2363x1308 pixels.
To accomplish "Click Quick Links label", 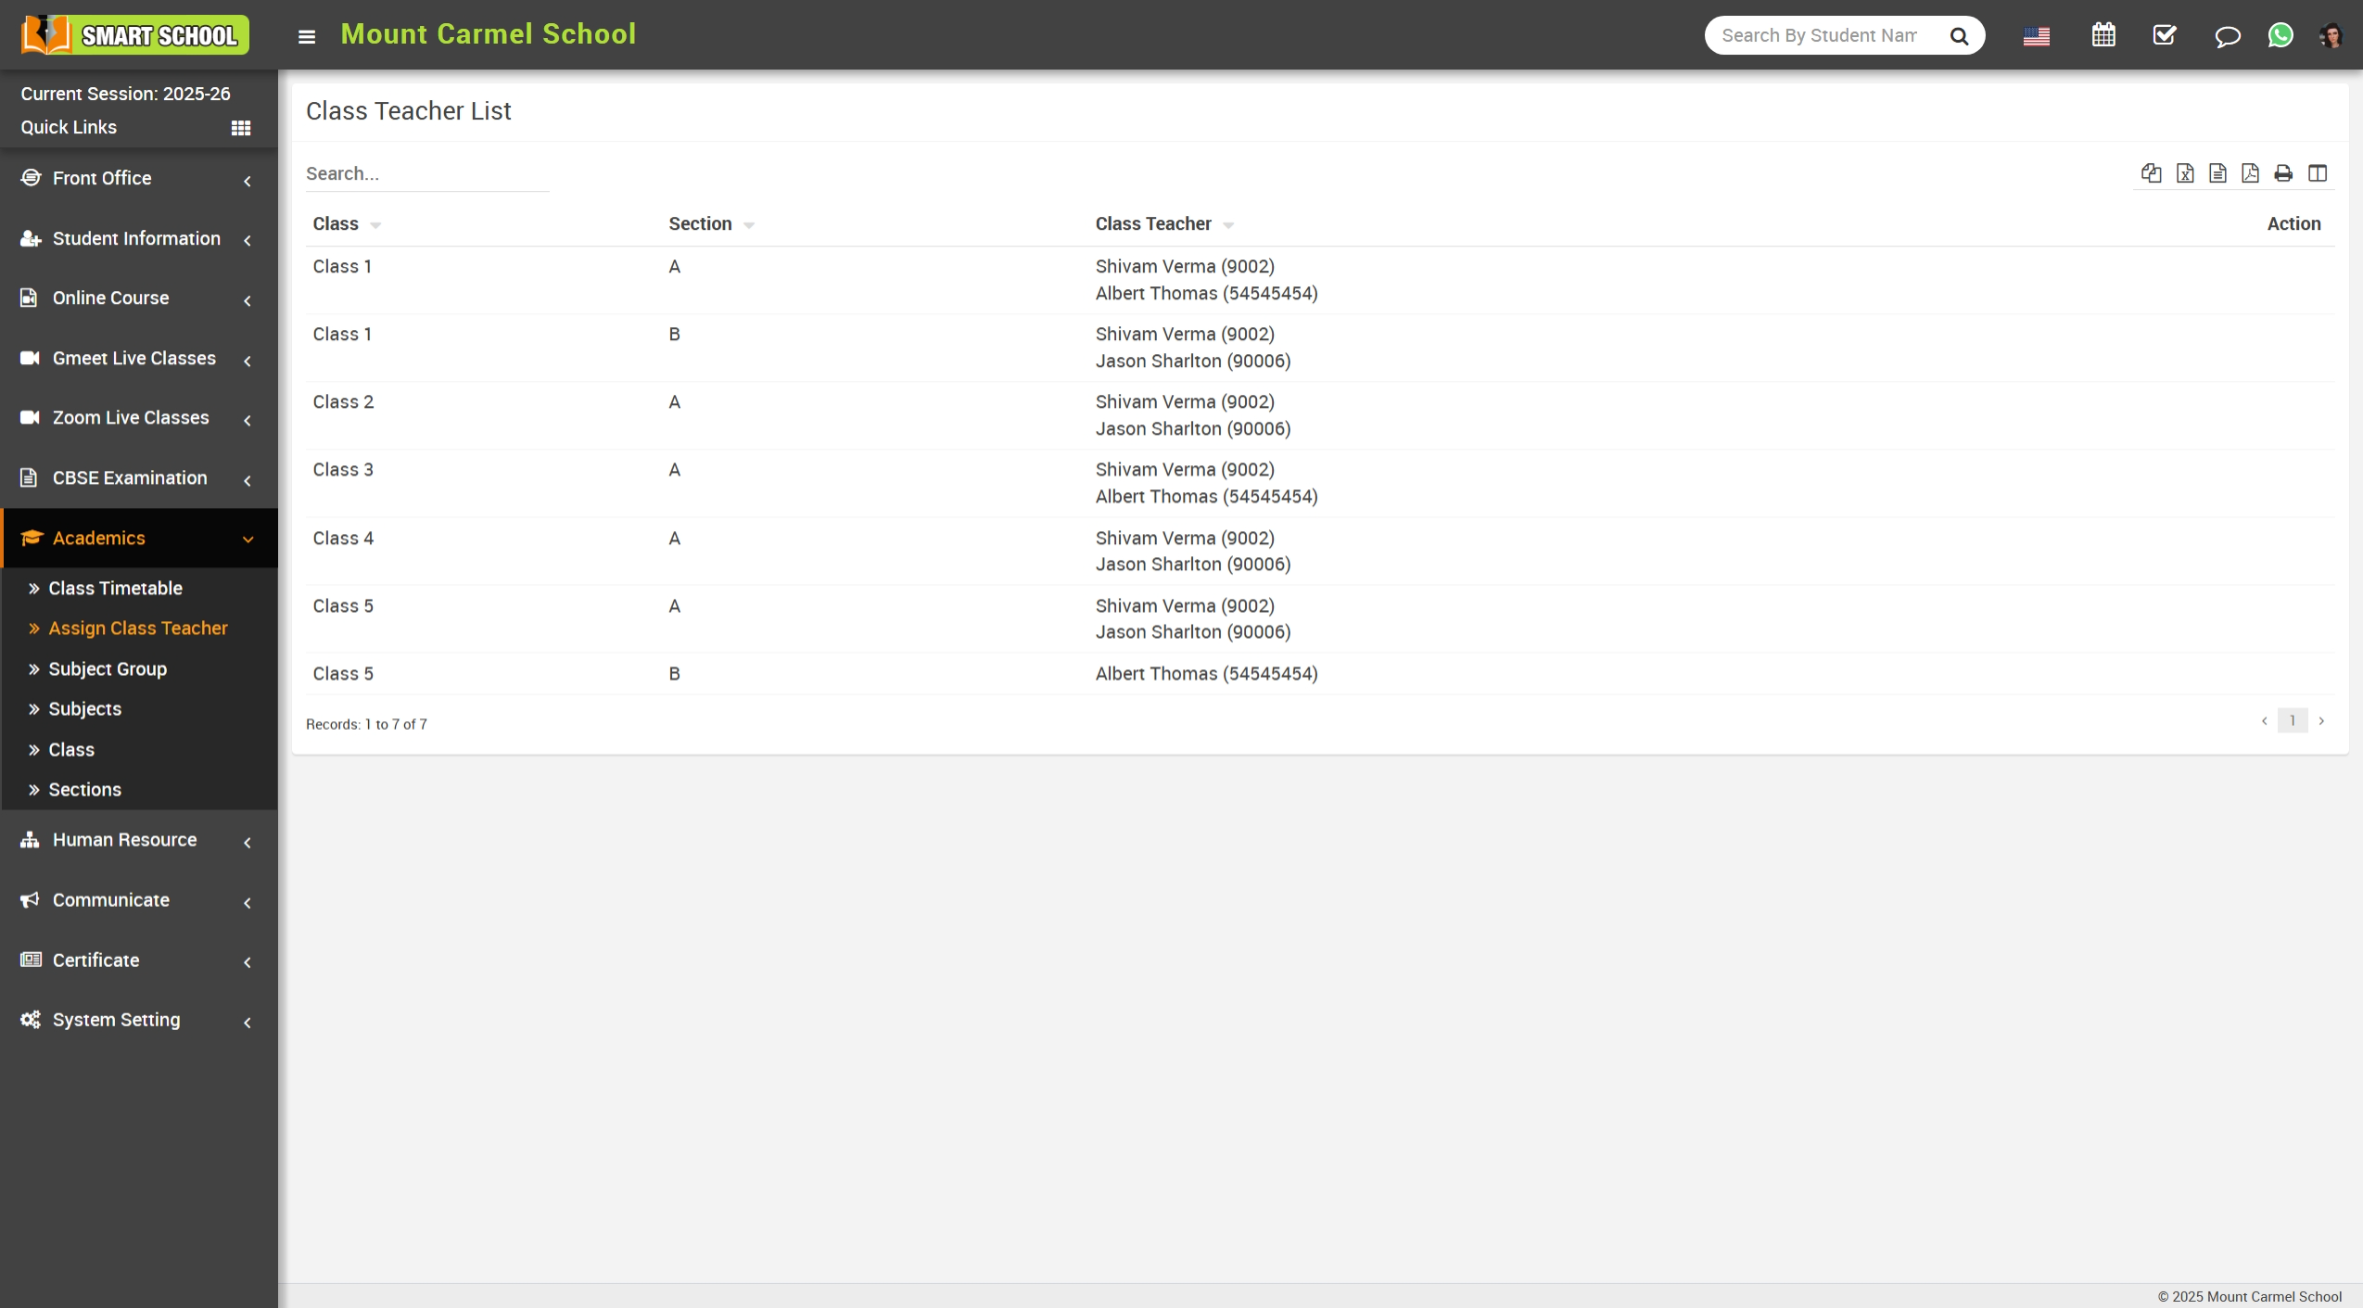I will (69, 127).
